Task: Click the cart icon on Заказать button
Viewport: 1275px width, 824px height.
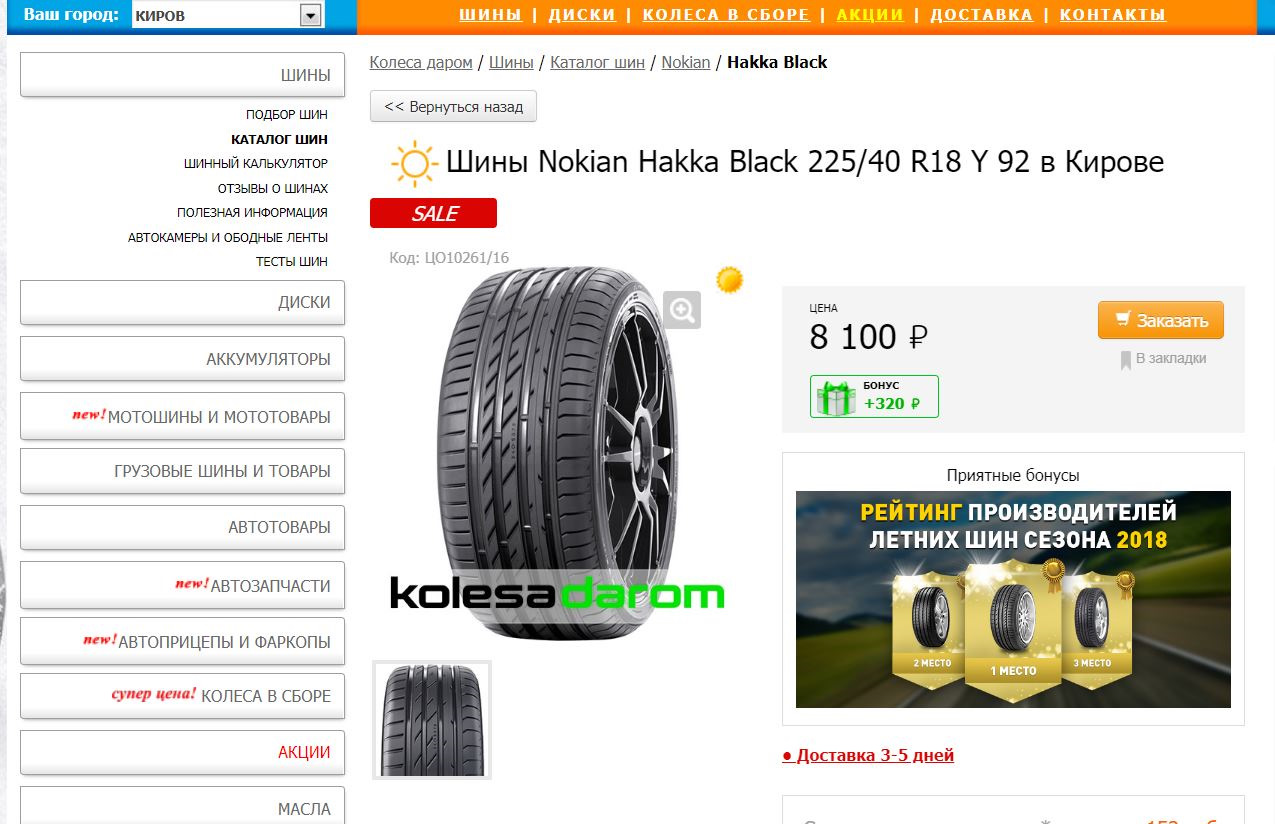Action: pyautogui.click(x=1123, y=320)
